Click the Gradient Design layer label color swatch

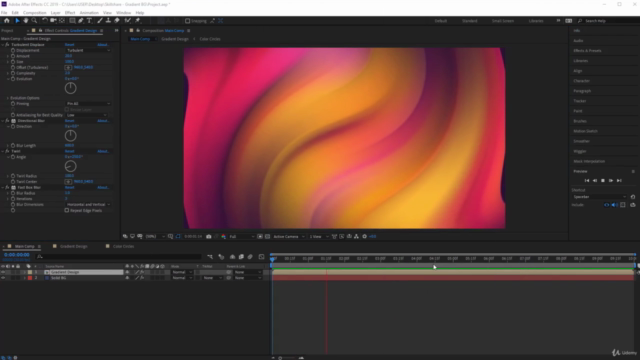pyautogui.click(x=30, y=272)
